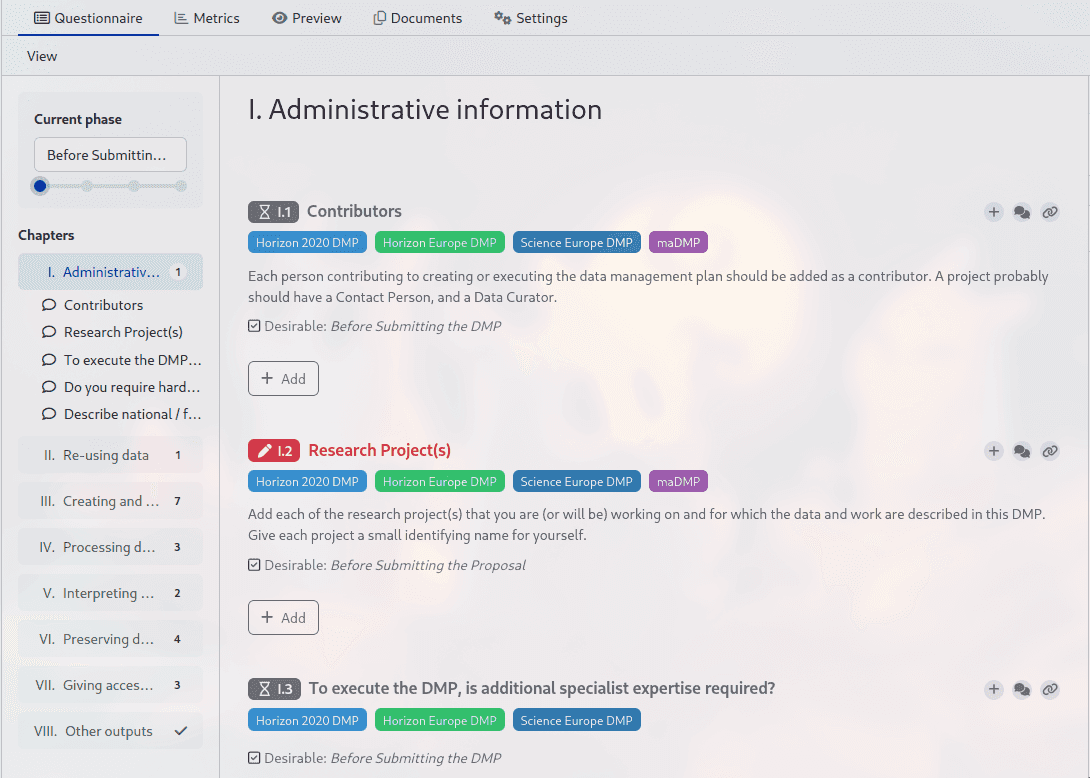This screenshot has height=778, width=1090.
Task: Click speech bubble icon next to Contributors
Action: [49, 305]
